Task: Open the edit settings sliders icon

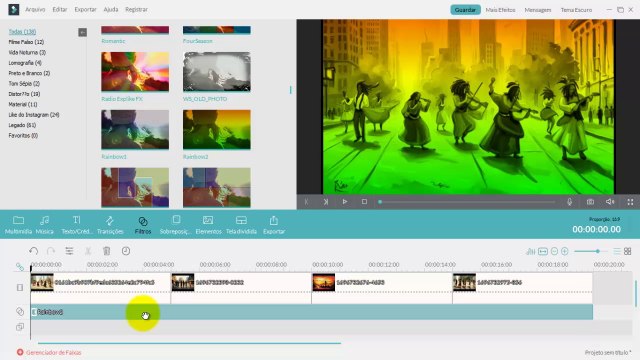Action: click(69, 251)
